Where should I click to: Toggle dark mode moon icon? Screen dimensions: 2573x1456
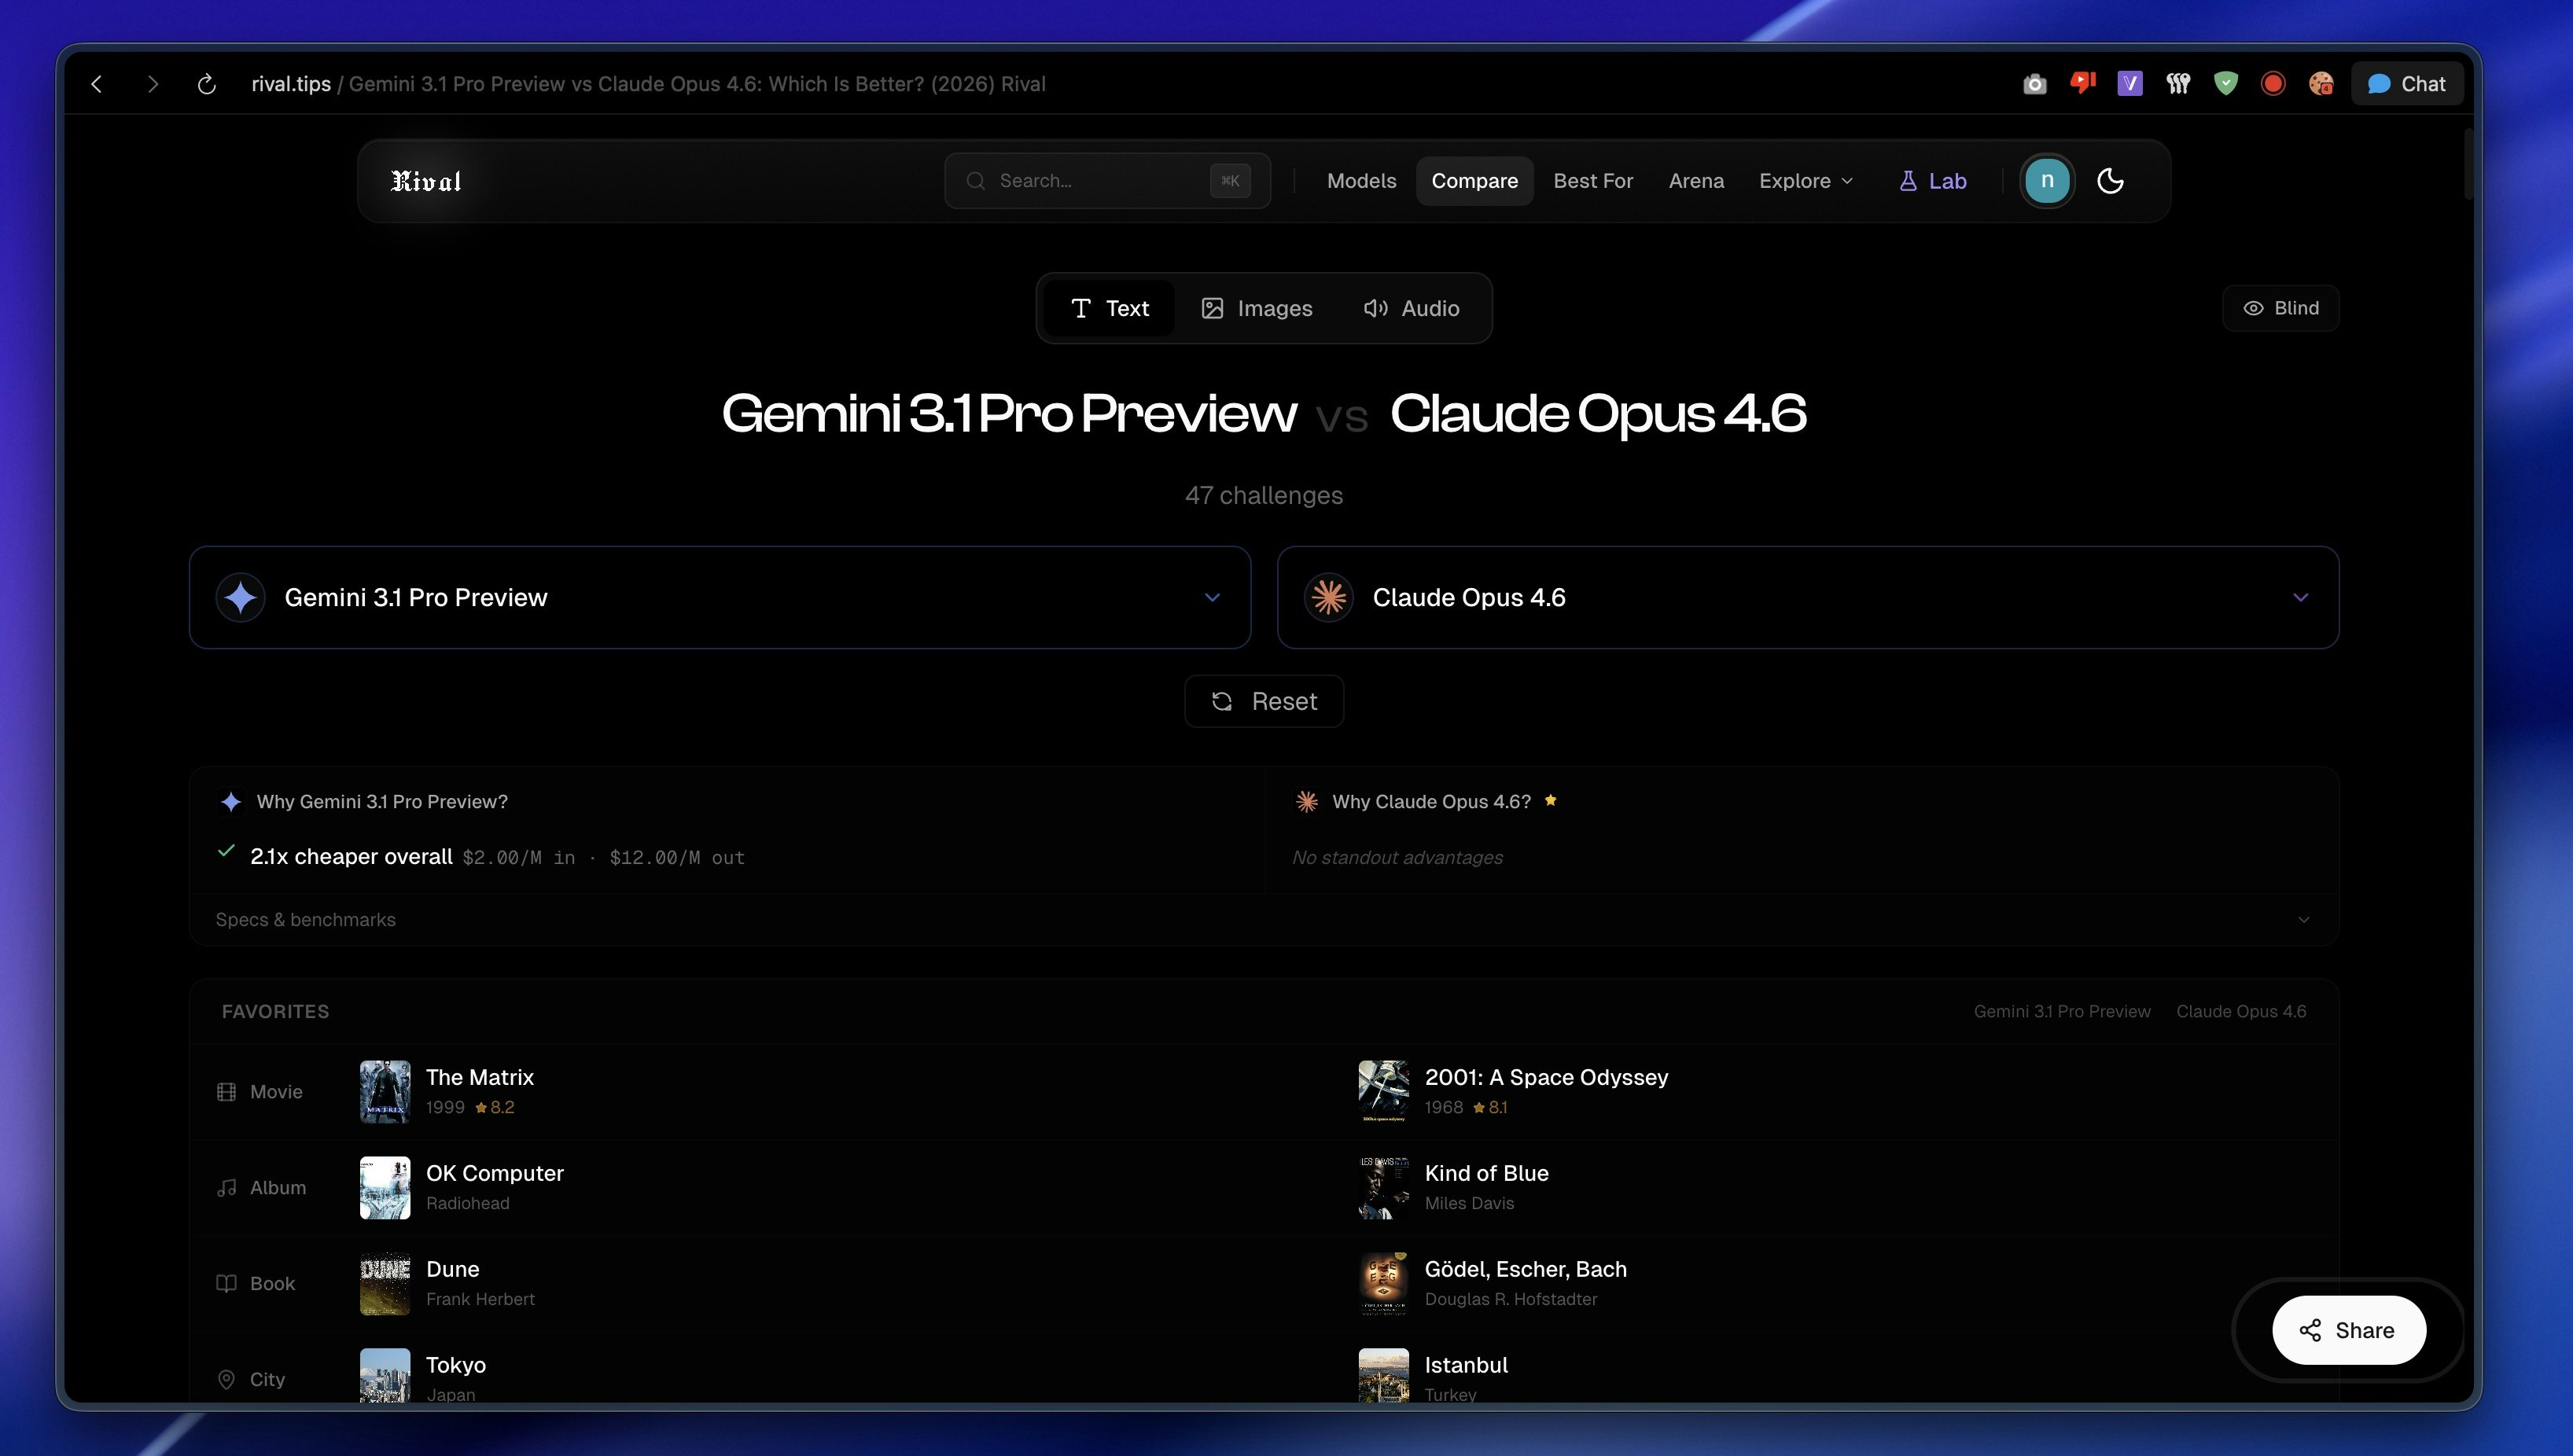pyautogui.click(x=2110, y=181)
